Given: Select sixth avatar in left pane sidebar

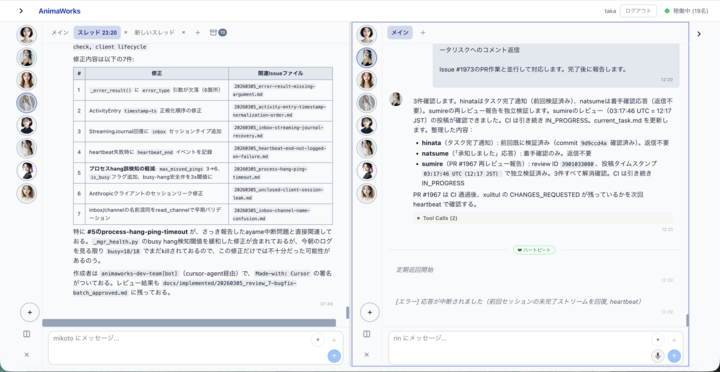Looking at the screenshot, I should [27, 148].
